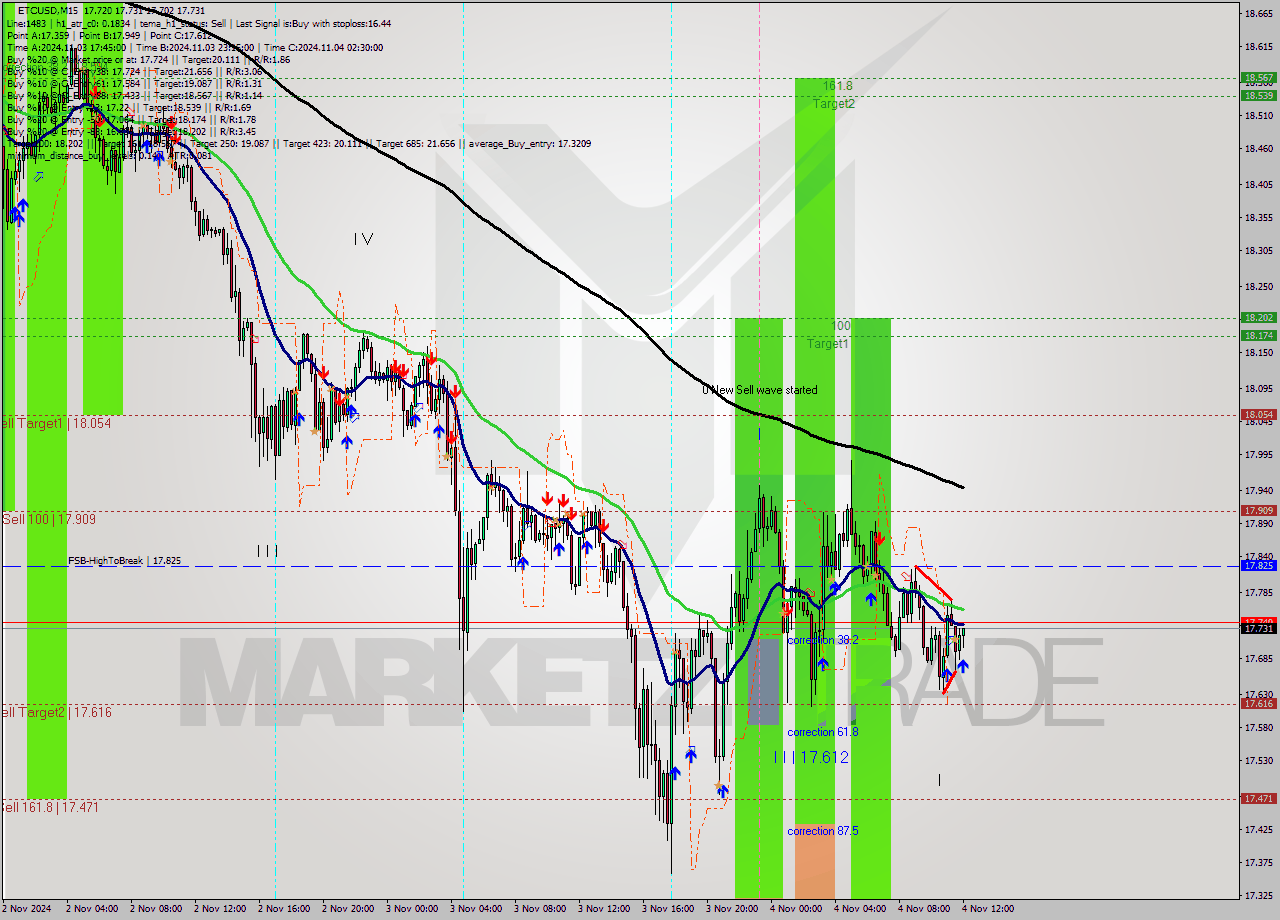The image size is (1280, 920).
Task: Click the 17.530 price scale value
Action: [1258, 760]
